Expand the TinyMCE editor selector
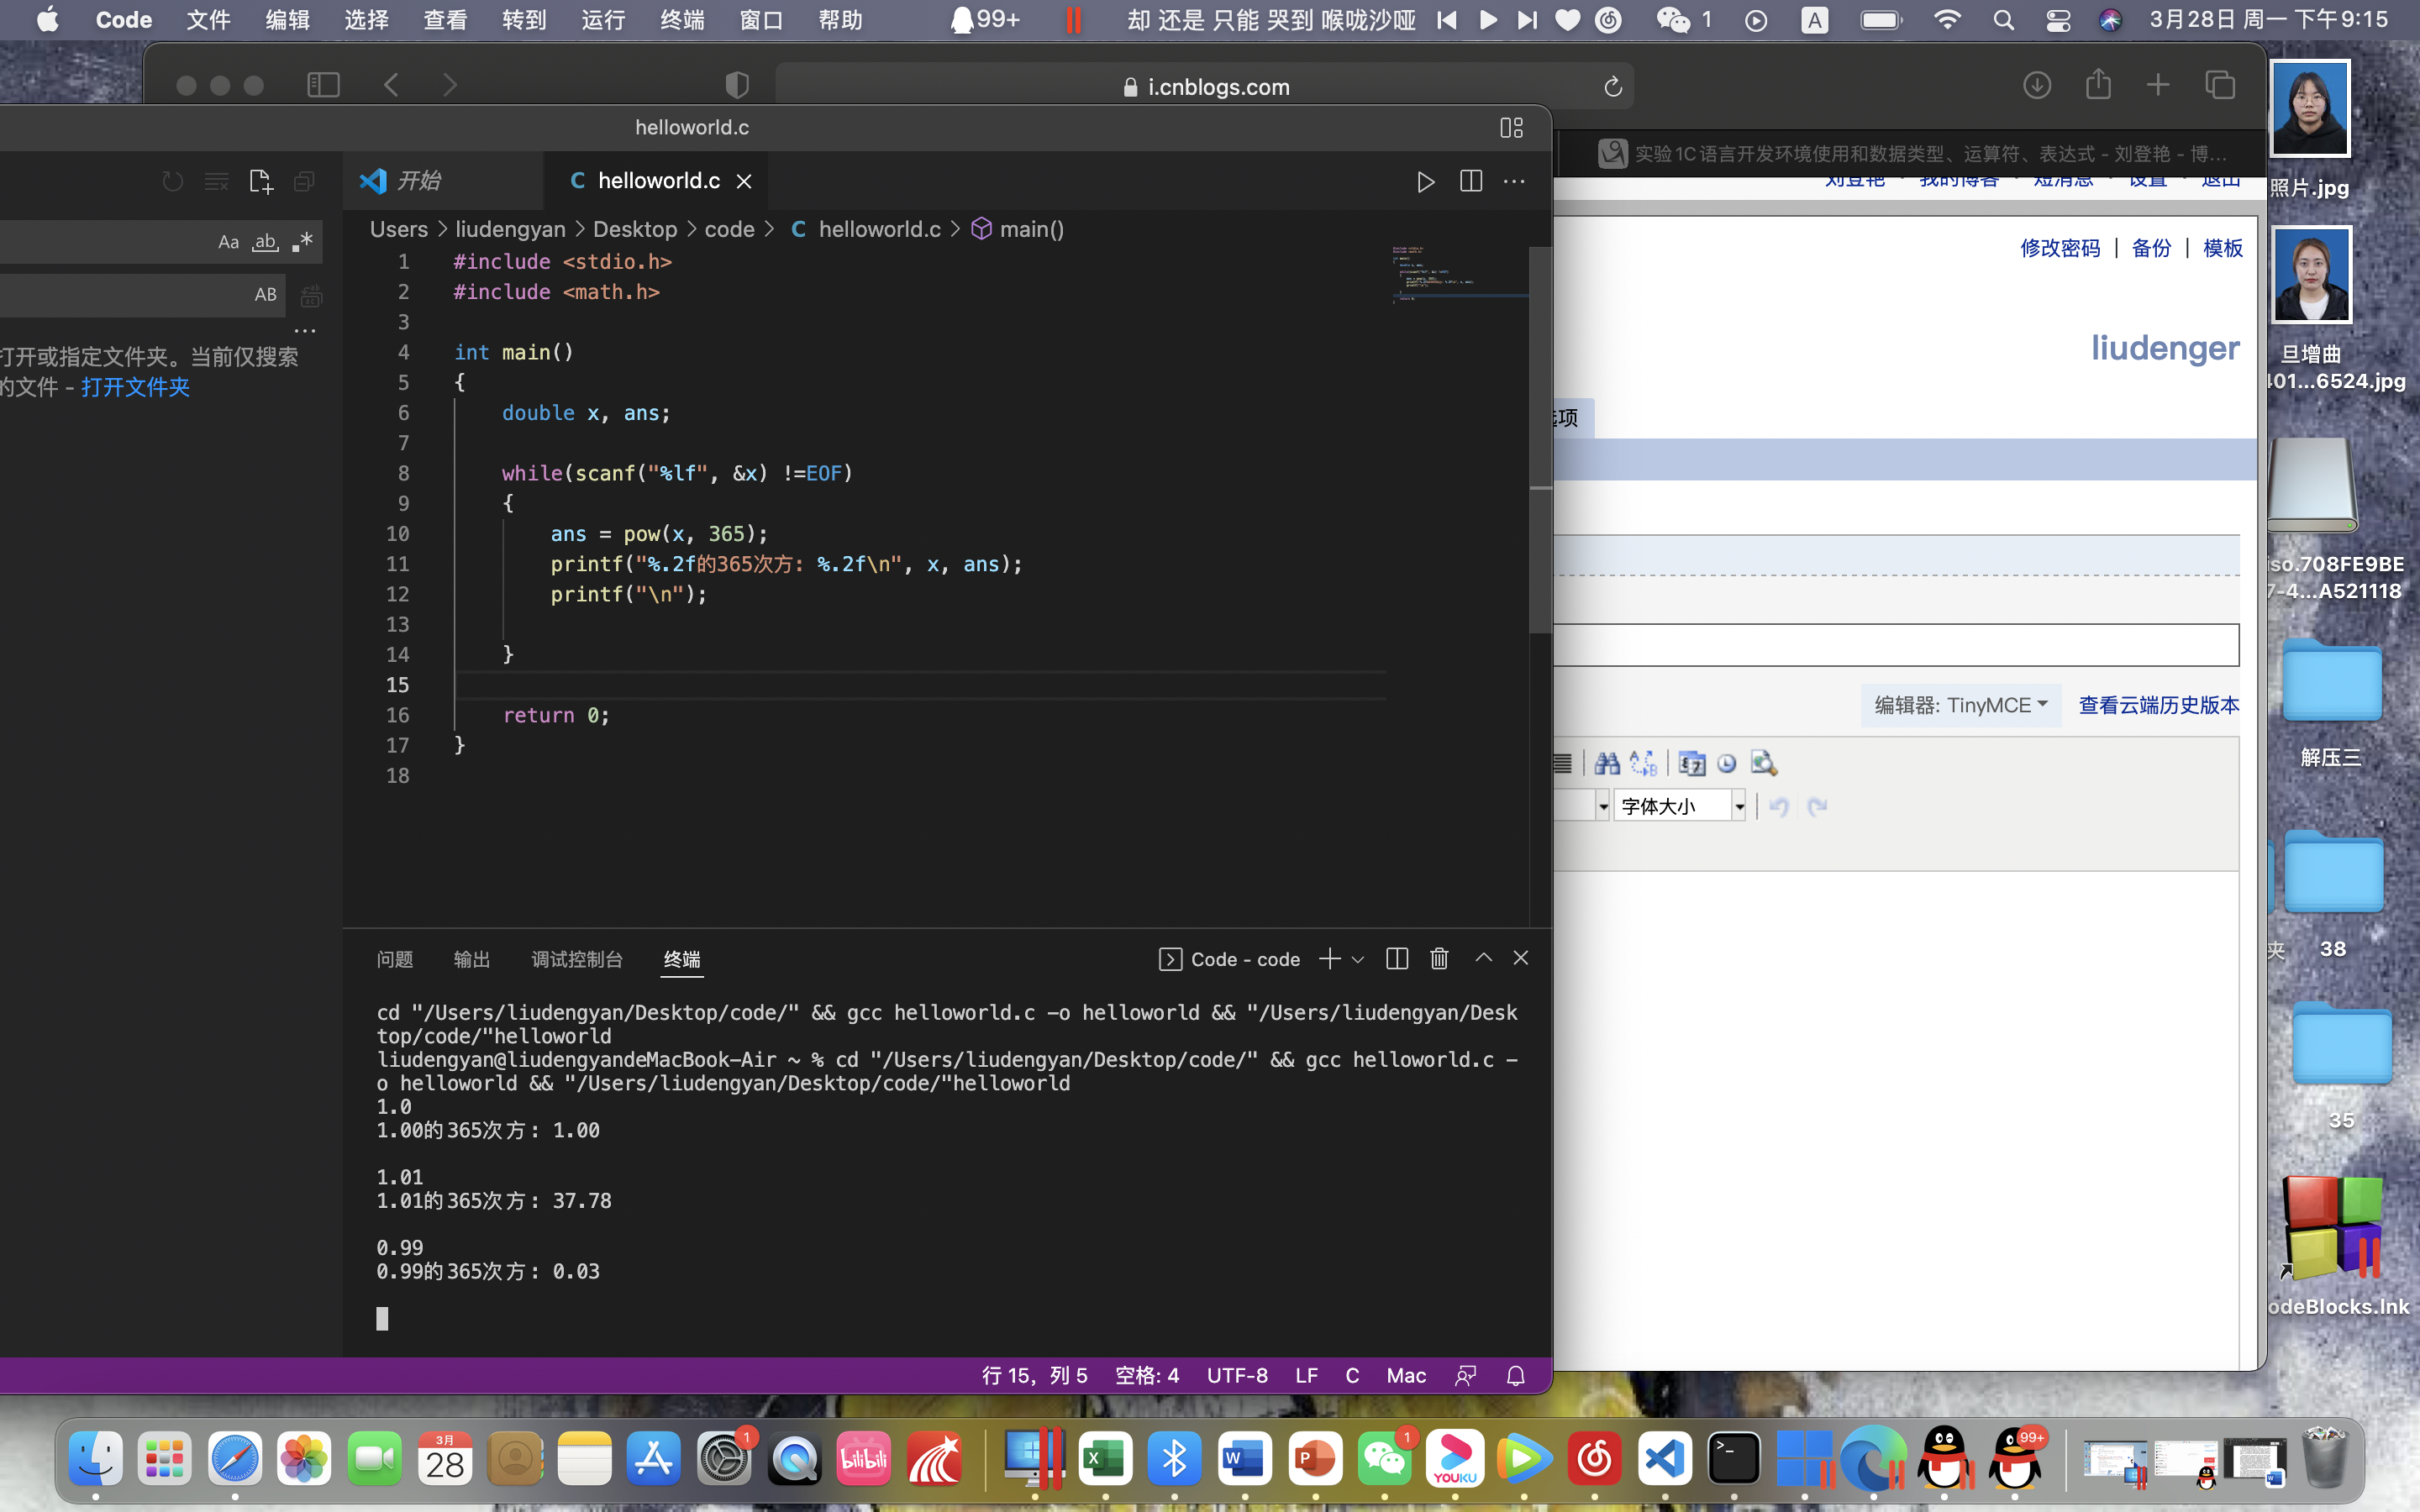Viewport: 2420px width, 1512px height. click(x=1960, y=705)
